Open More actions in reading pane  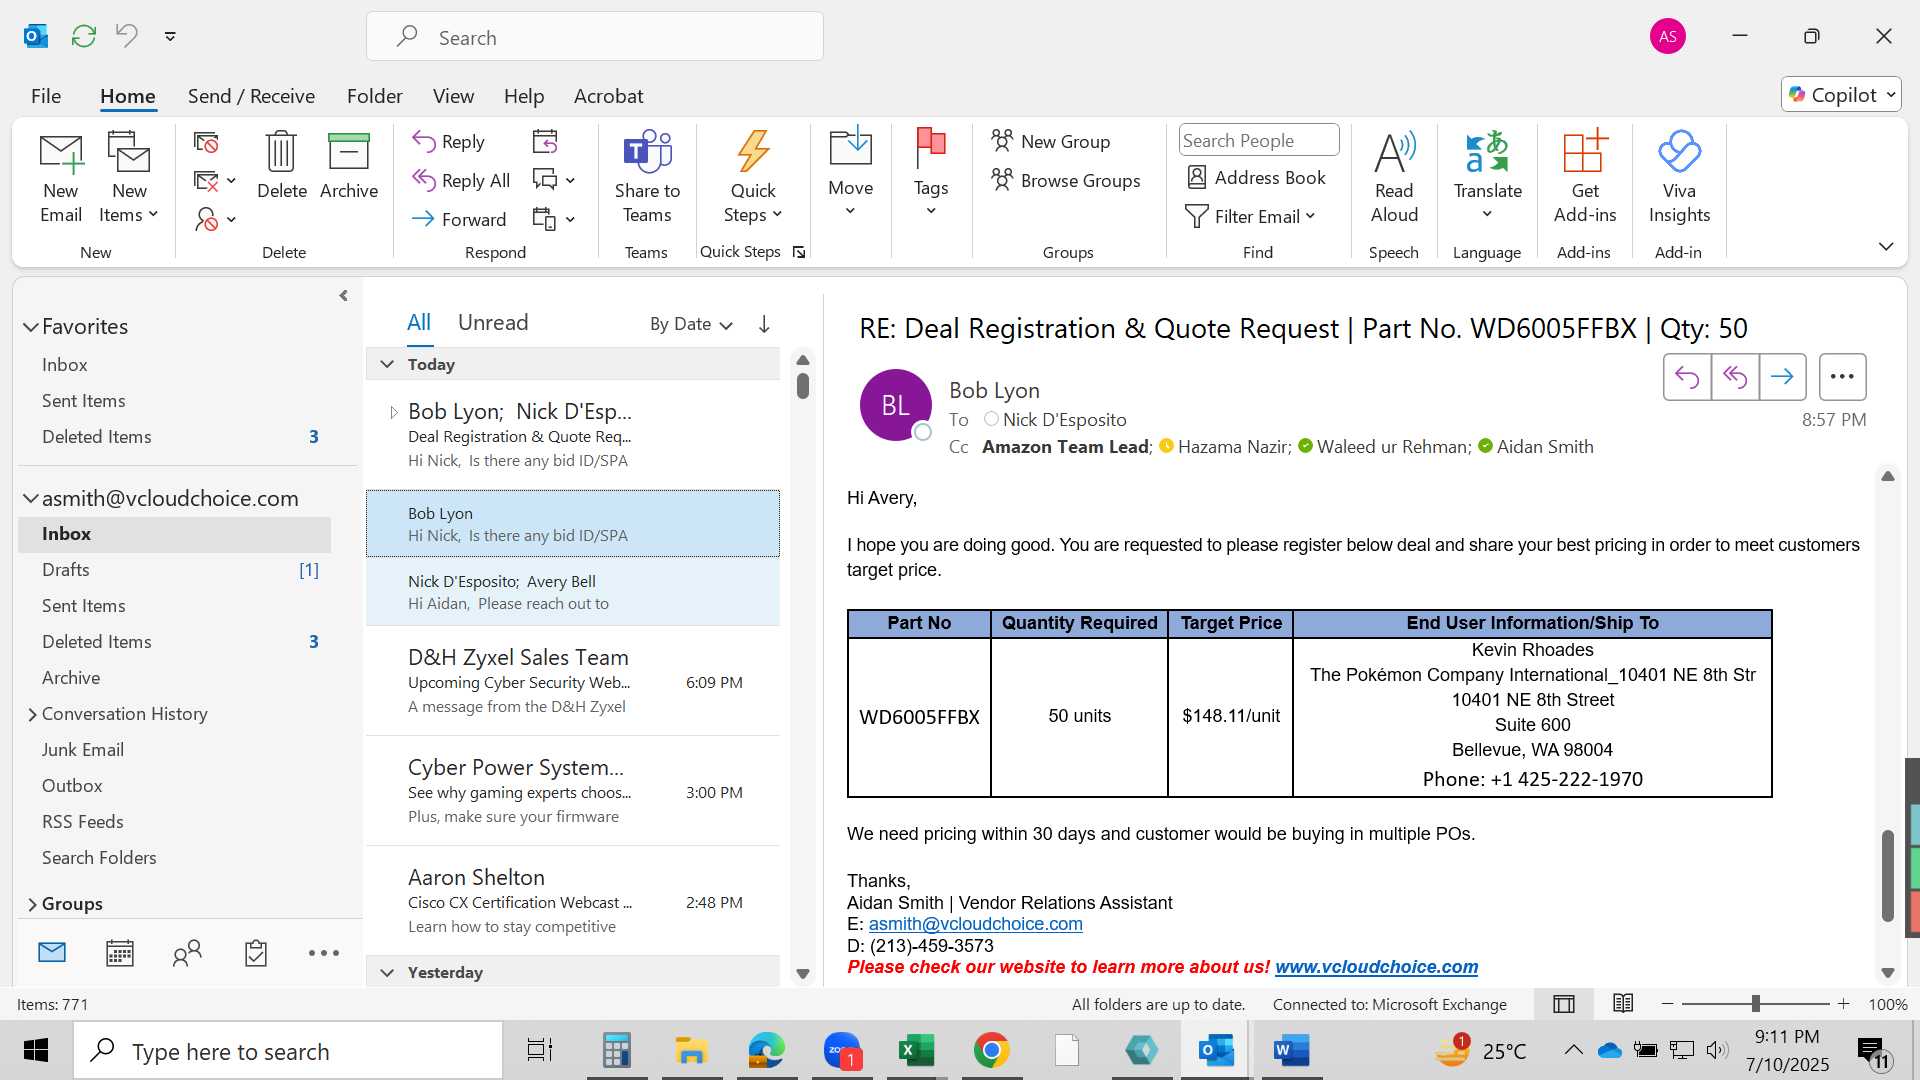(x=1842, y=377)
